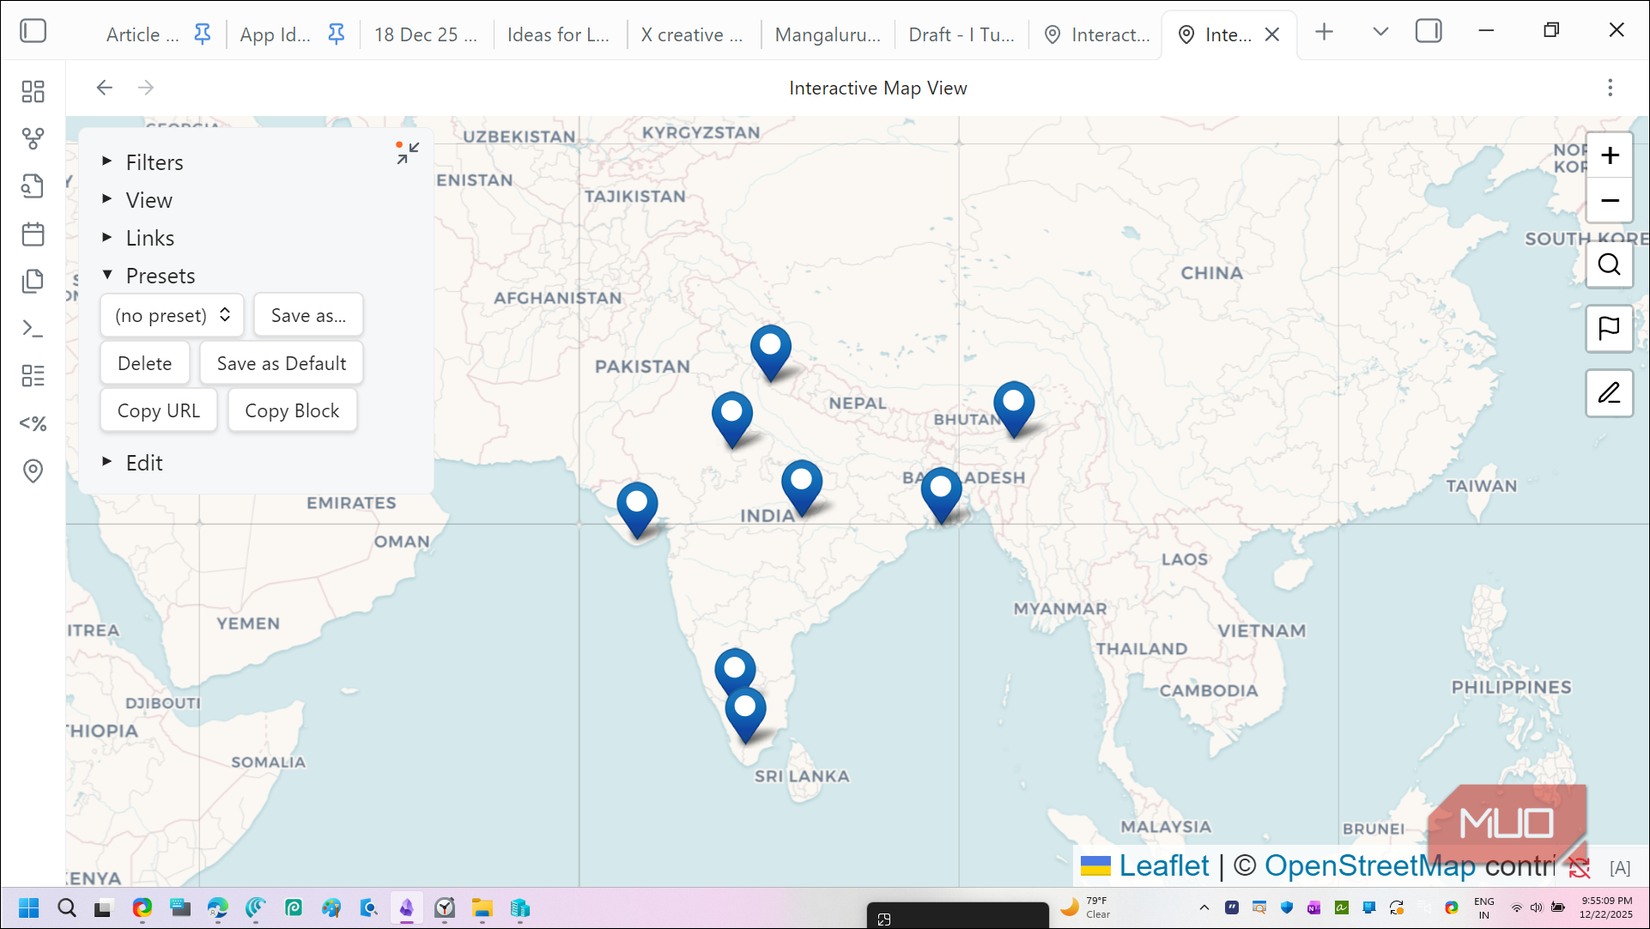This screenshot has height=929, width=1650.
Task: Toggle the right sidebar panel
Action: (1428, 31)
